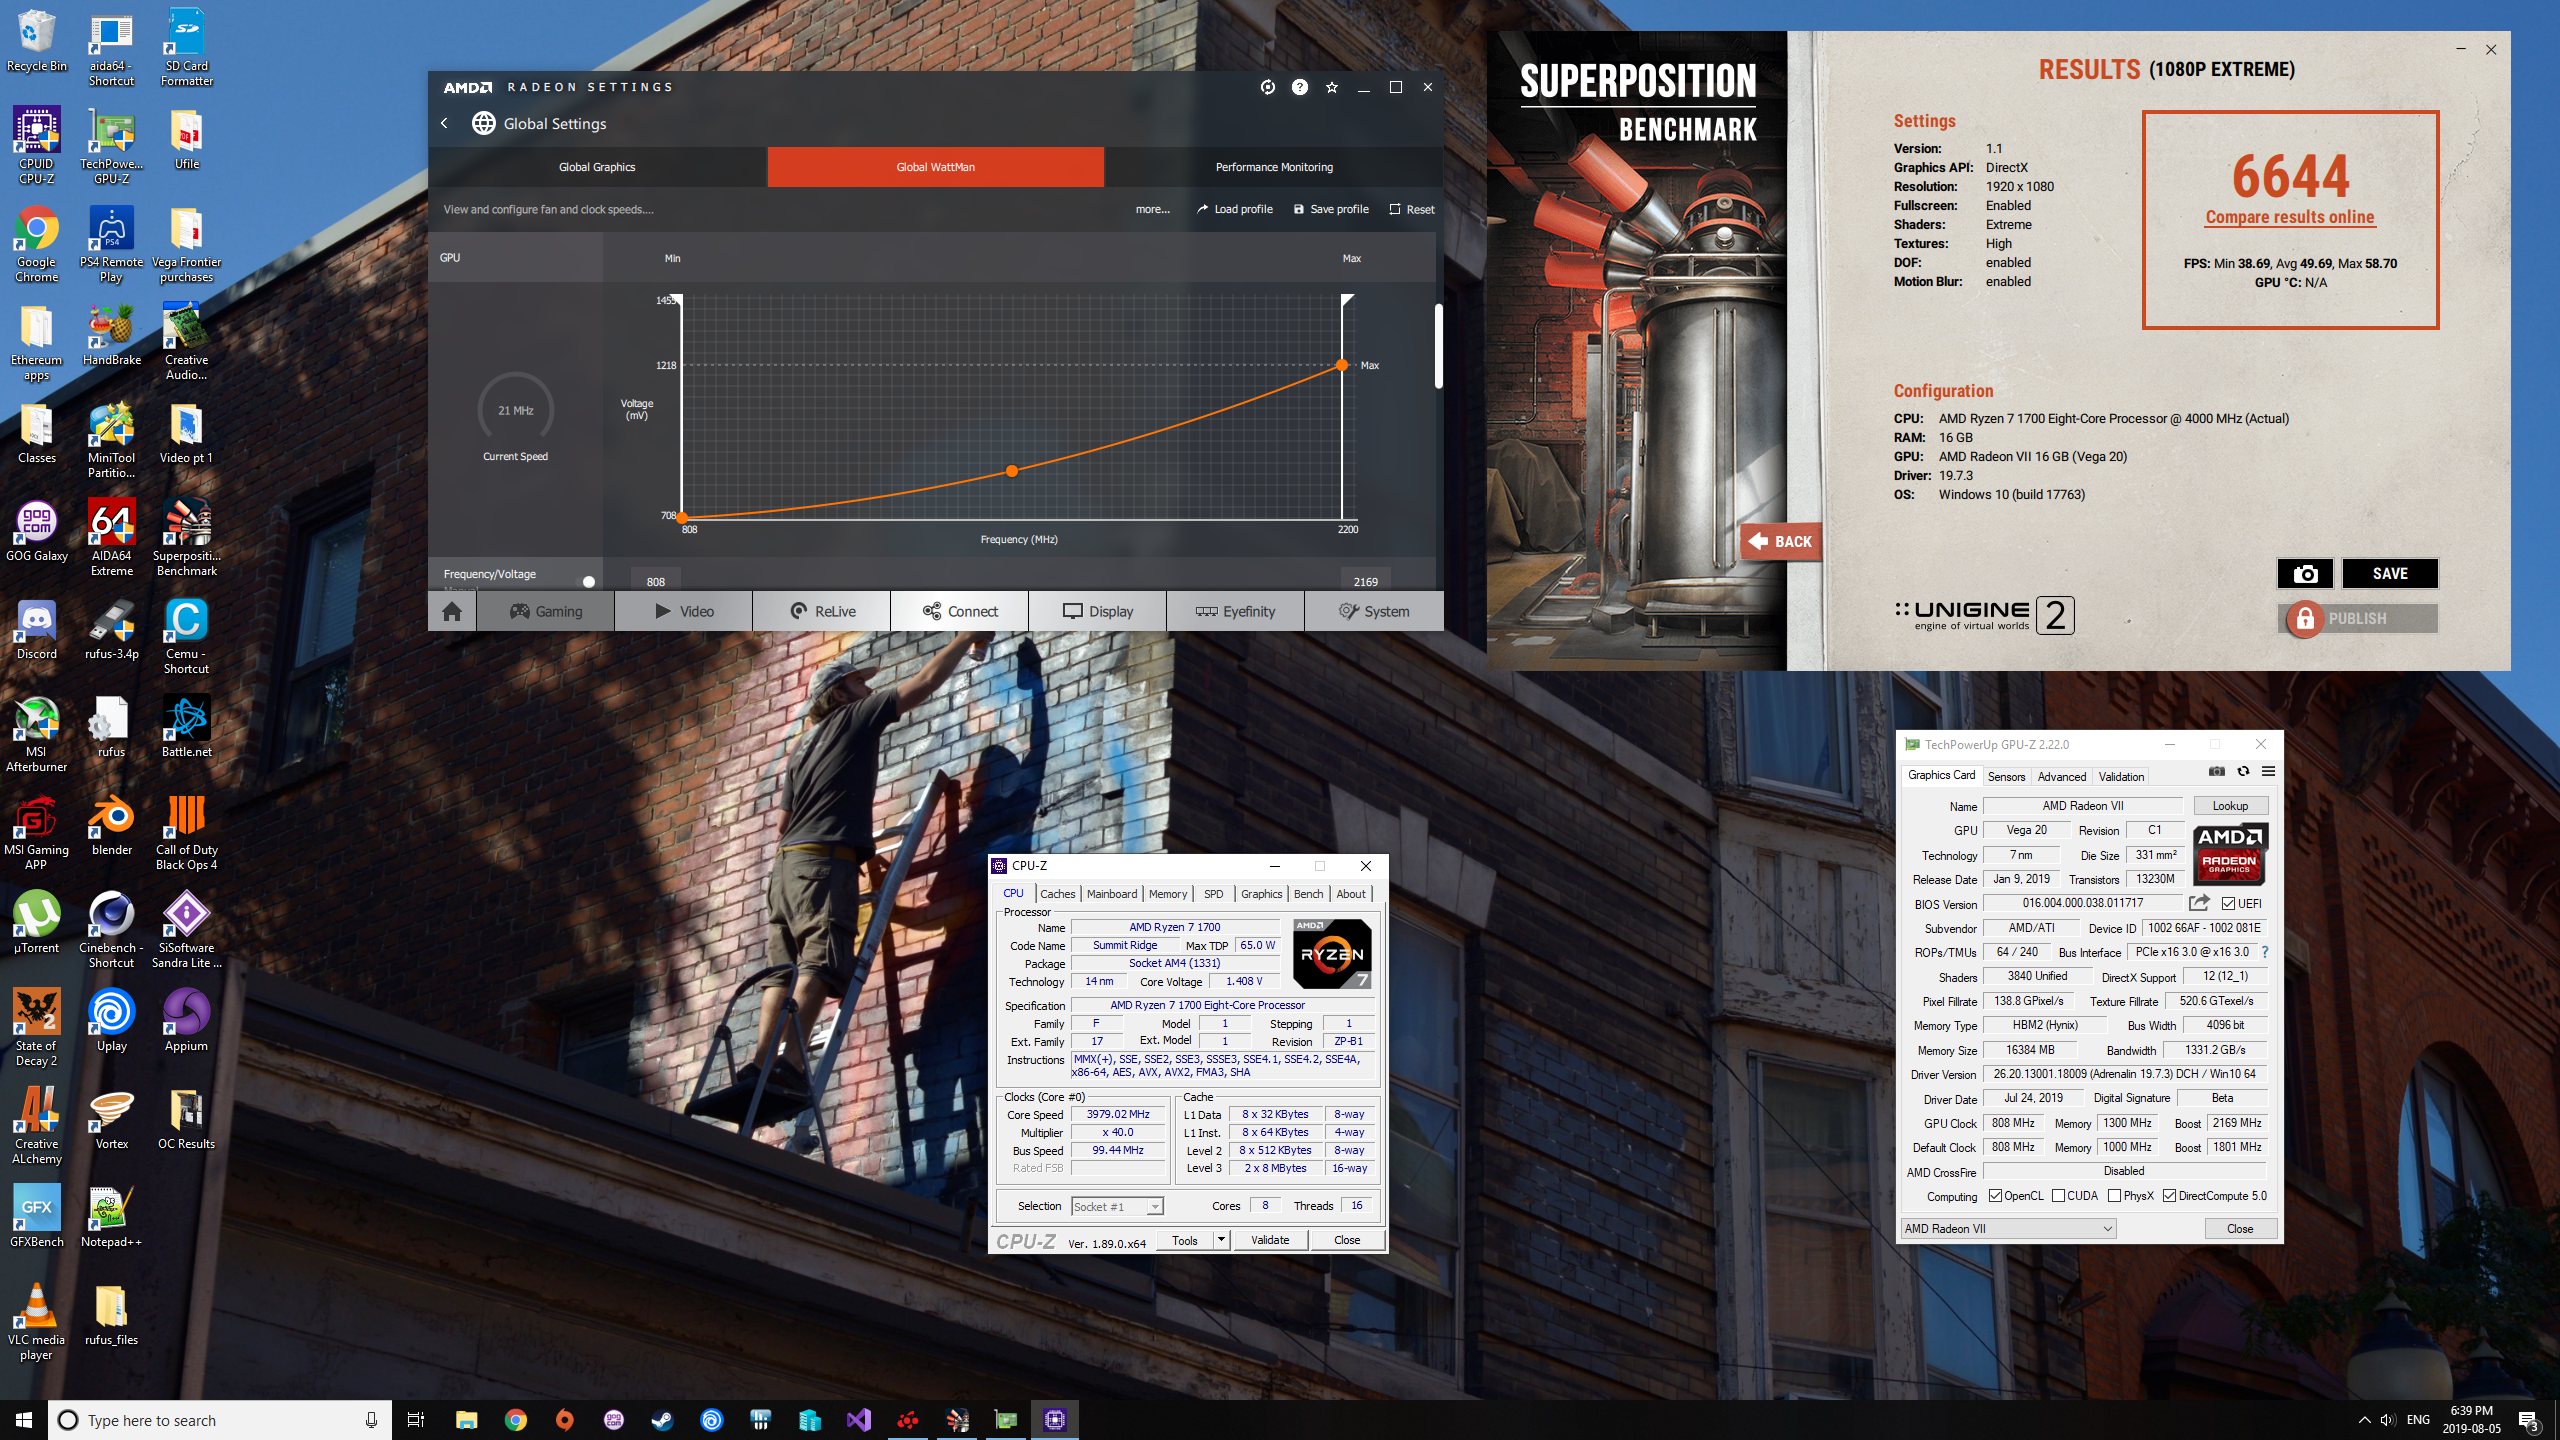
Task: Click the Lookup button in GPU-Z
Action: coord(2230,806)
